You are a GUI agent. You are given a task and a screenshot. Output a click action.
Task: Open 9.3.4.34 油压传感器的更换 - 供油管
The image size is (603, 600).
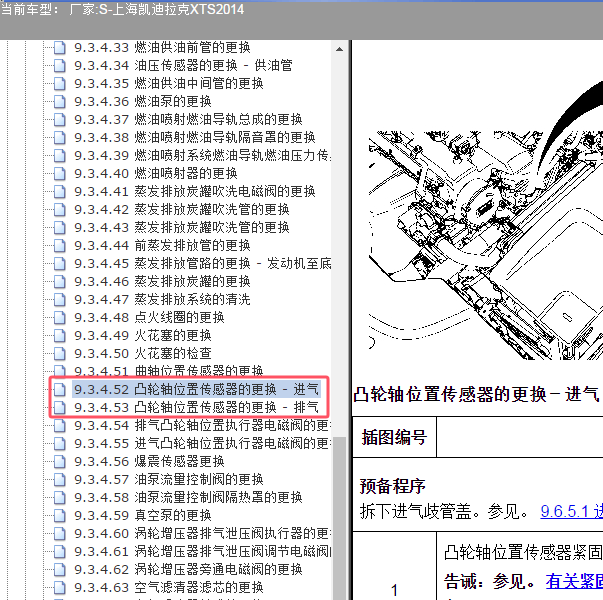point(183,65)
